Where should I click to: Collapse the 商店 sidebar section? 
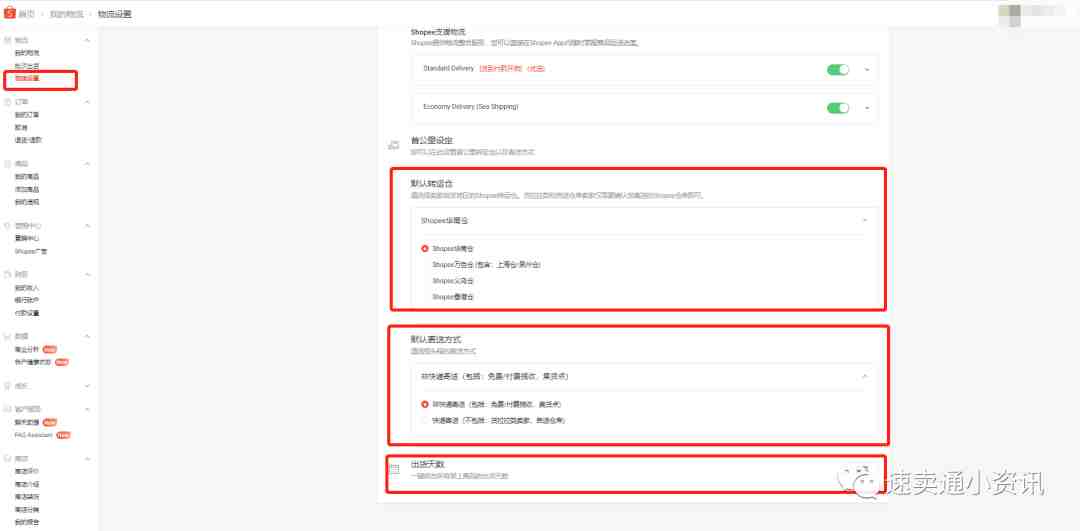click(x=87, y=458)
